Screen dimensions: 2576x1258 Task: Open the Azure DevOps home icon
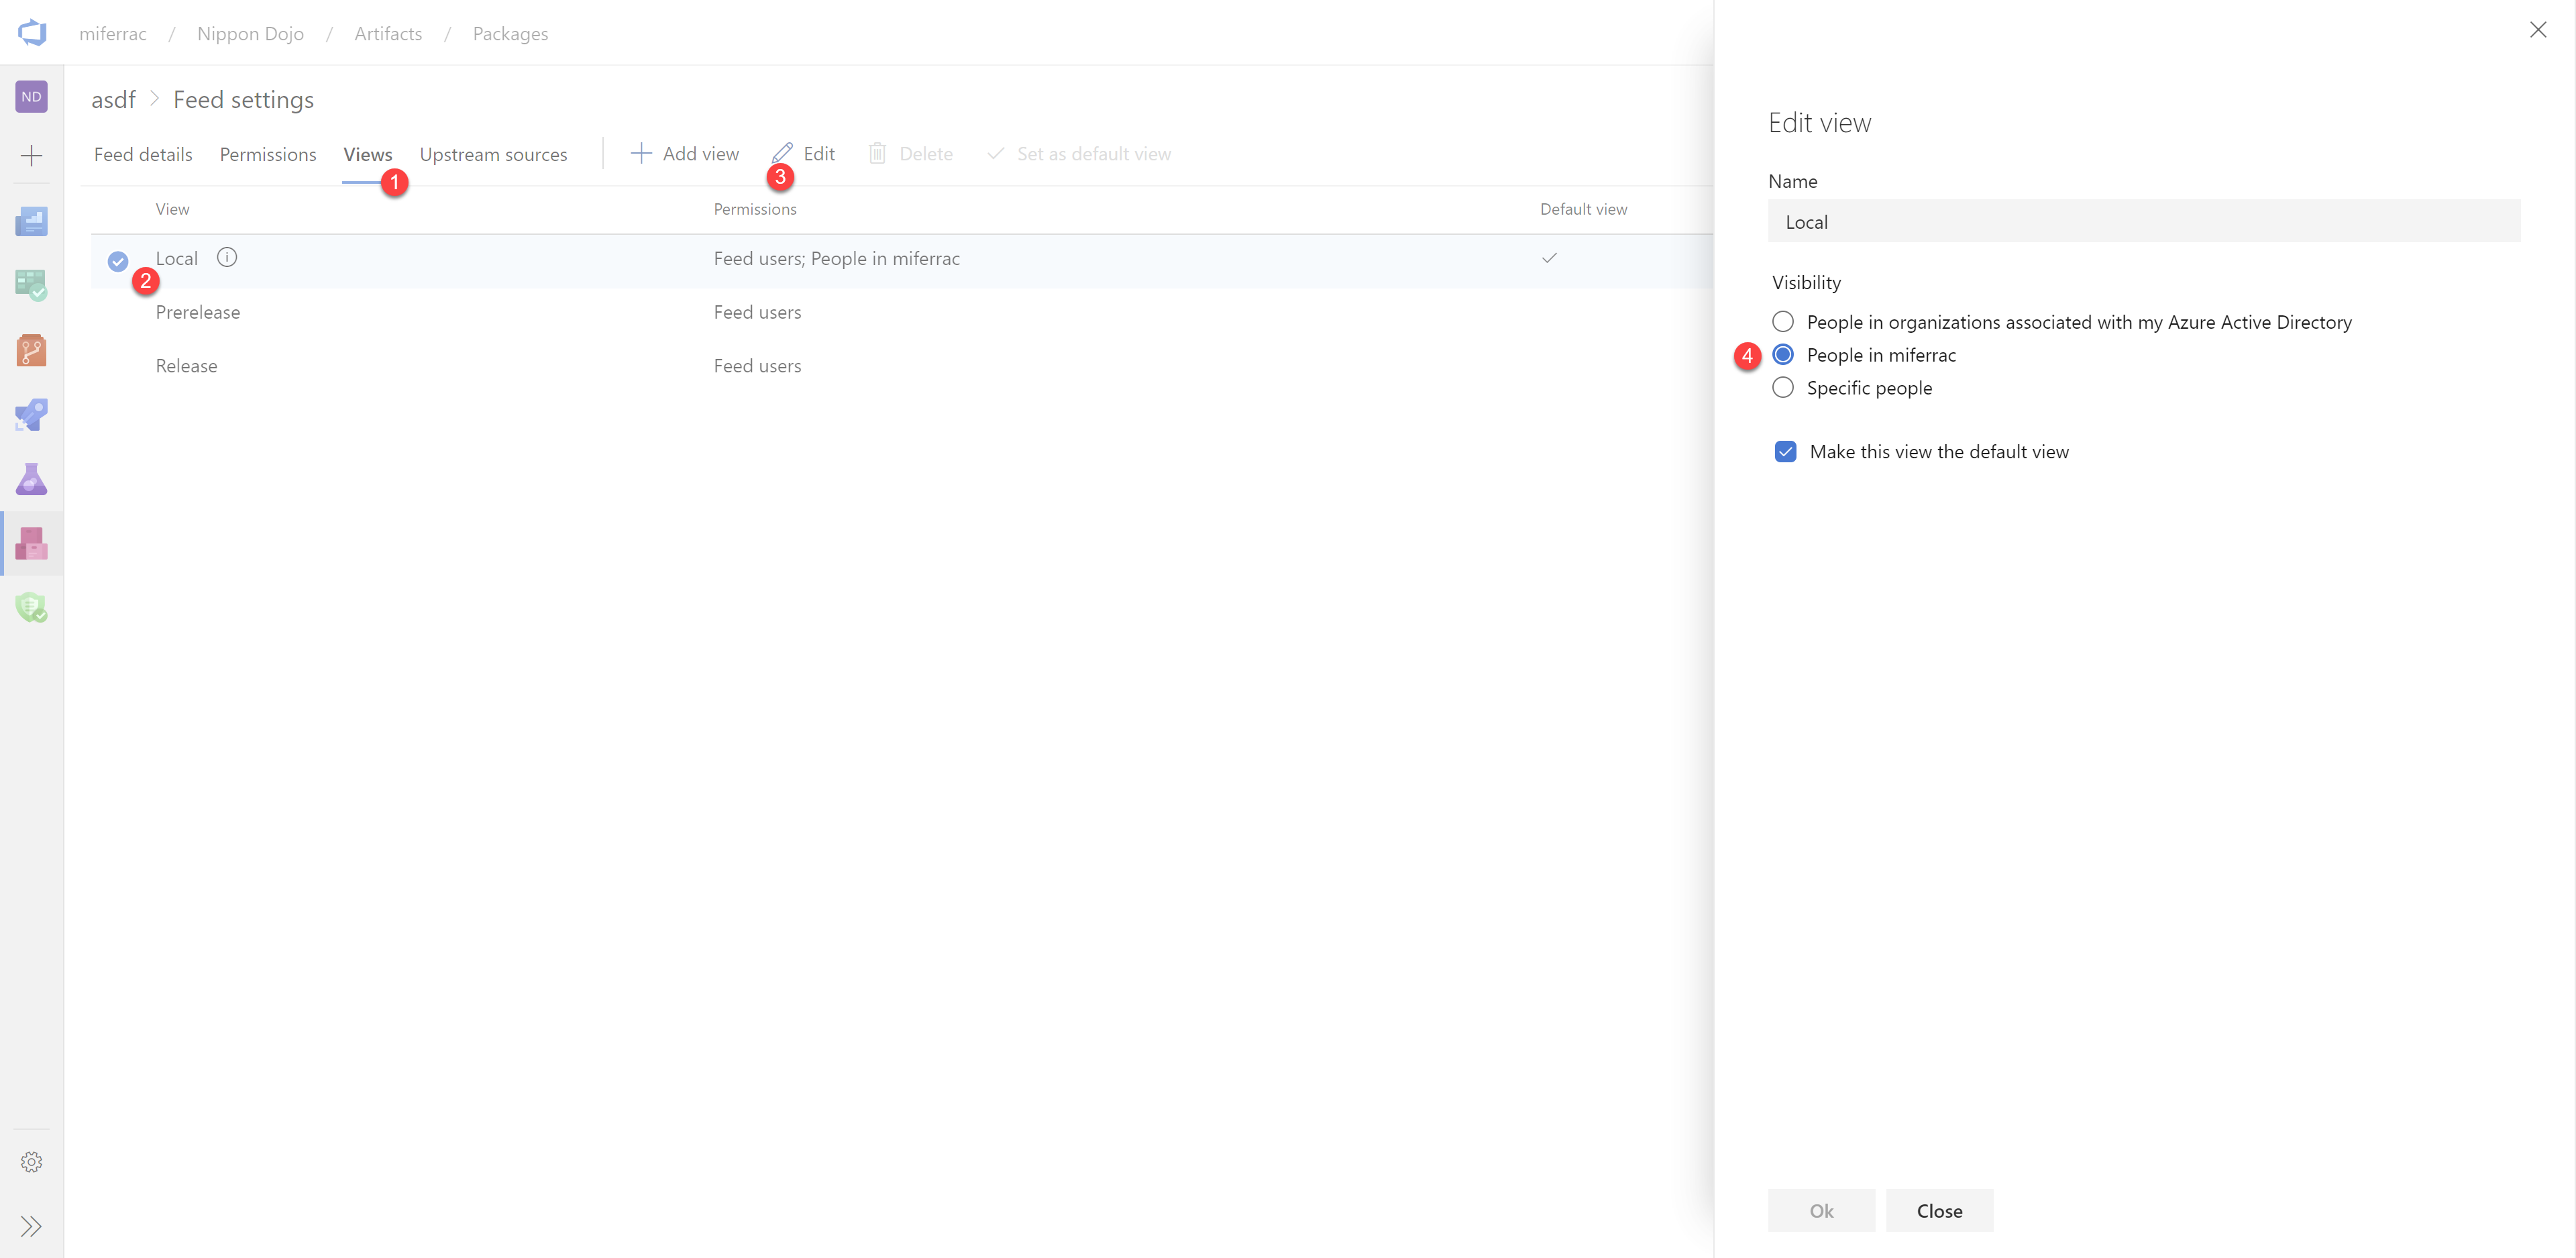pos(32,32)
